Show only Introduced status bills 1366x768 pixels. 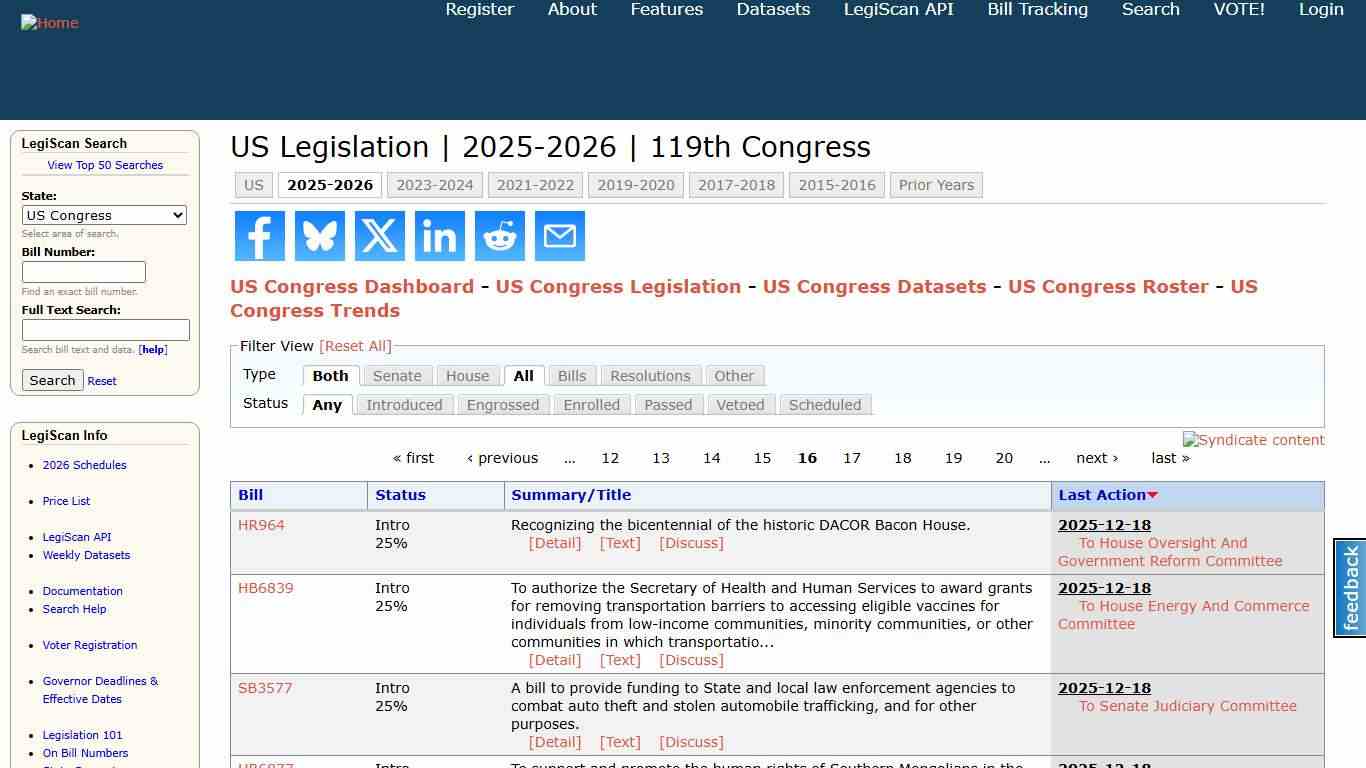click(x=404, y=405)
